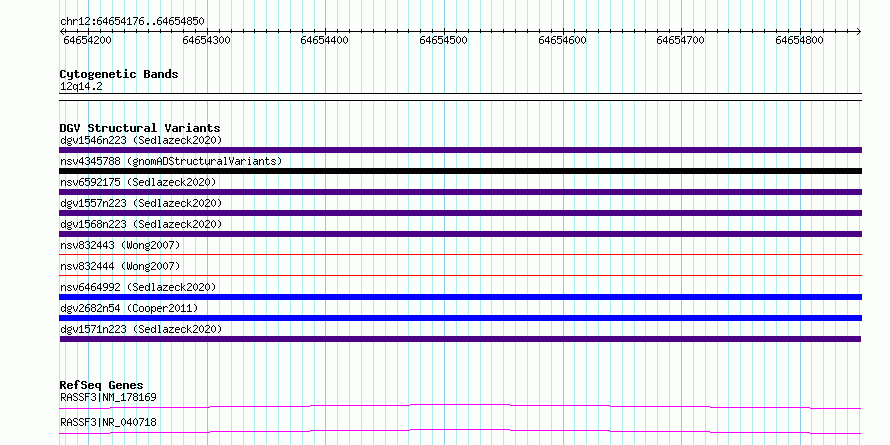Select the 12q14.2 band label

pyautogui.click(x=81, y=87)
